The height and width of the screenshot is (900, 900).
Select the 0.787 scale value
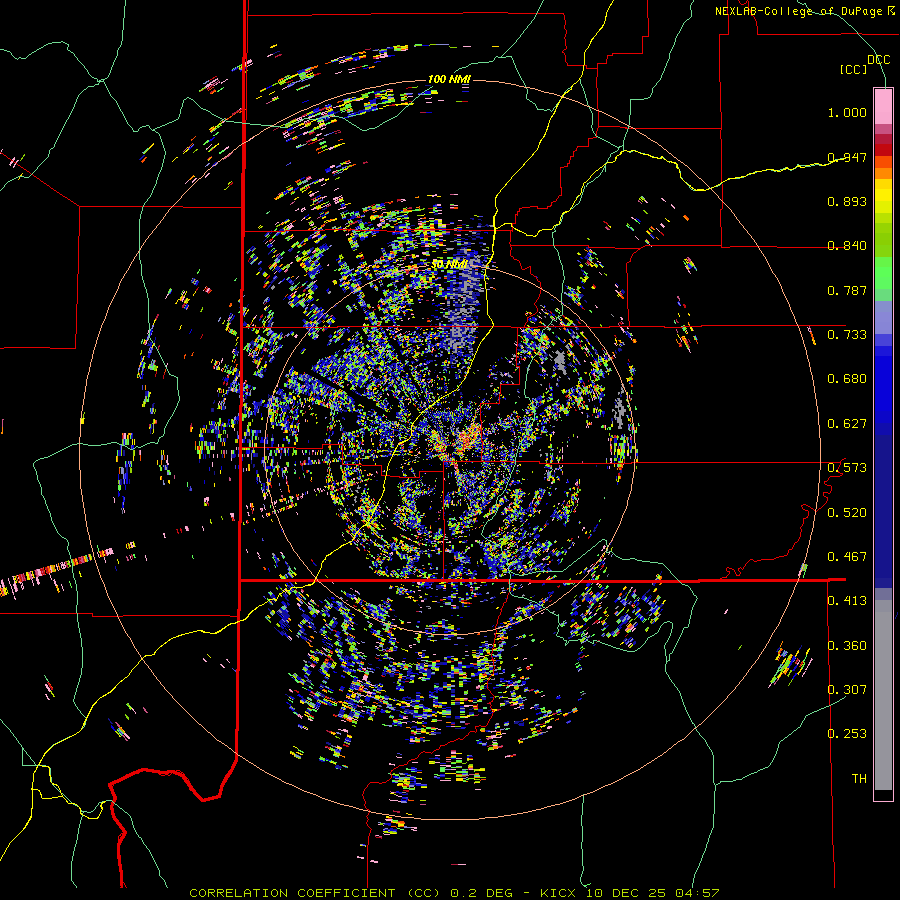[x=847, y=290]
